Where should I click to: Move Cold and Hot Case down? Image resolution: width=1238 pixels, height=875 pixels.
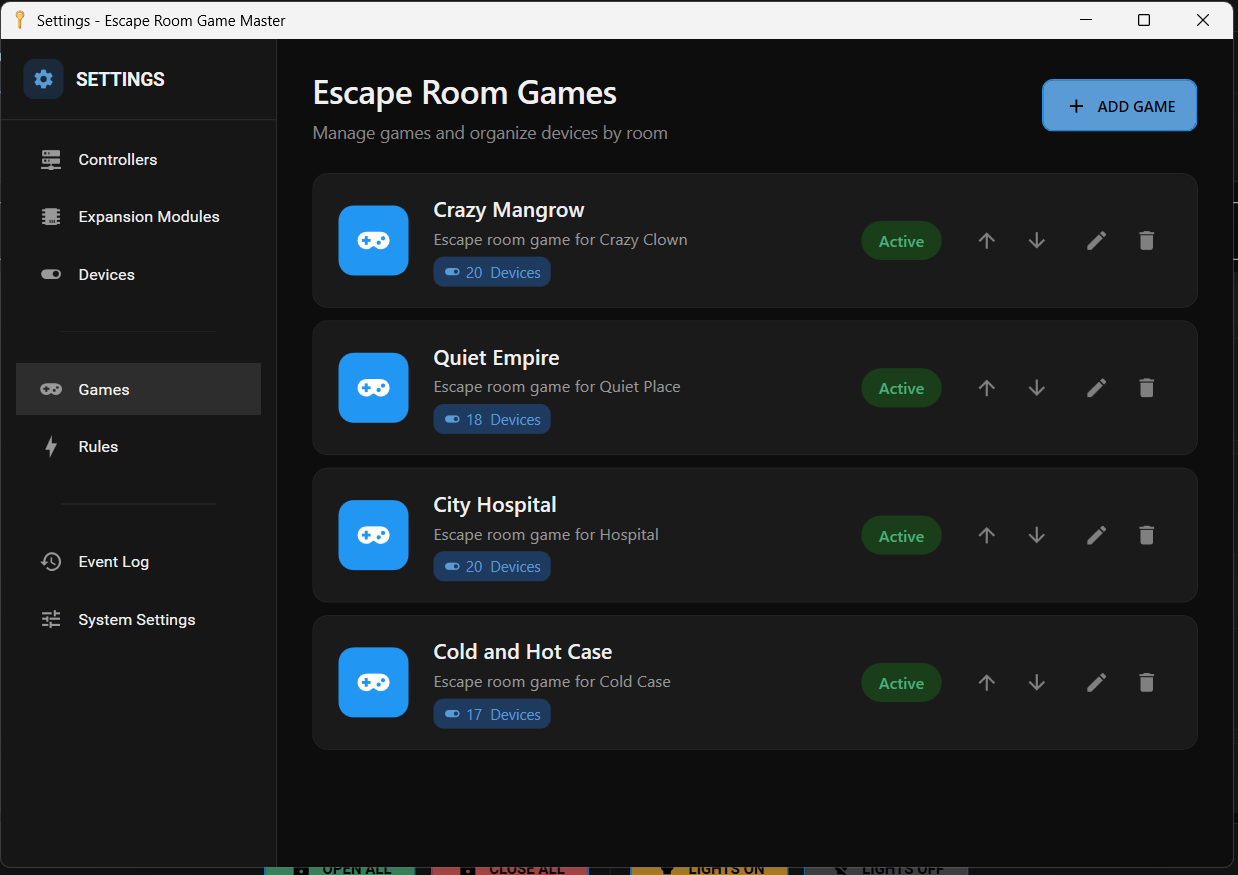point(1037,683)
